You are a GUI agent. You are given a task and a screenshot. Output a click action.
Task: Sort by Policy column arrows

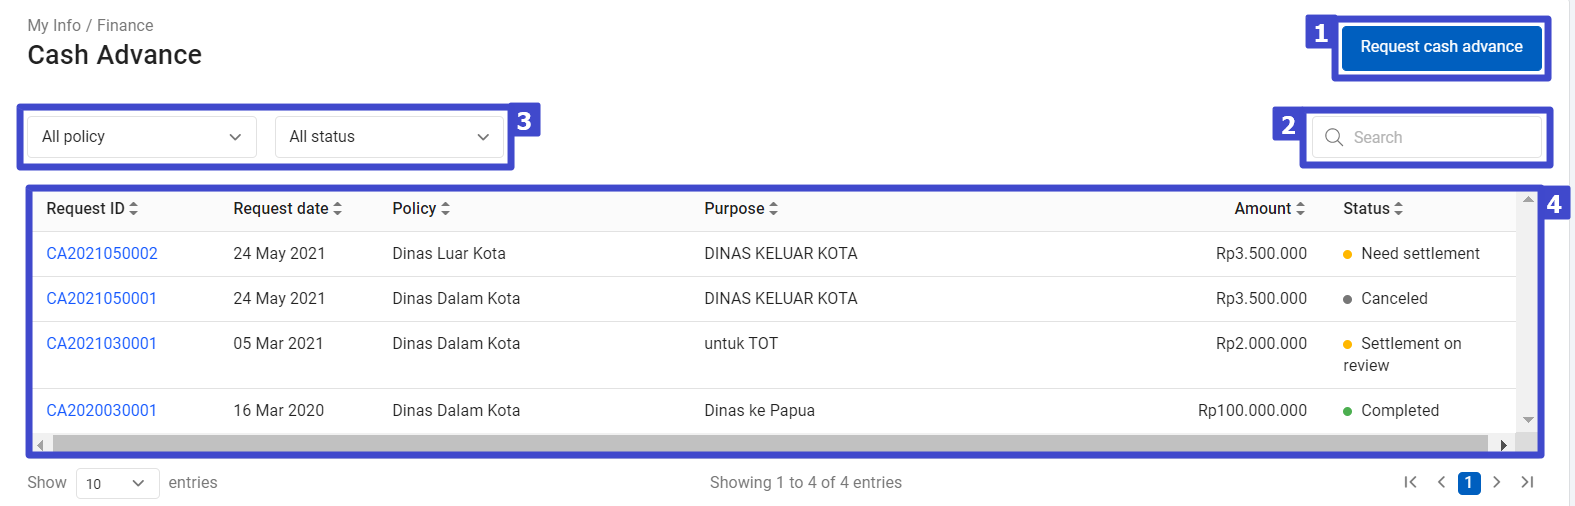445,208
